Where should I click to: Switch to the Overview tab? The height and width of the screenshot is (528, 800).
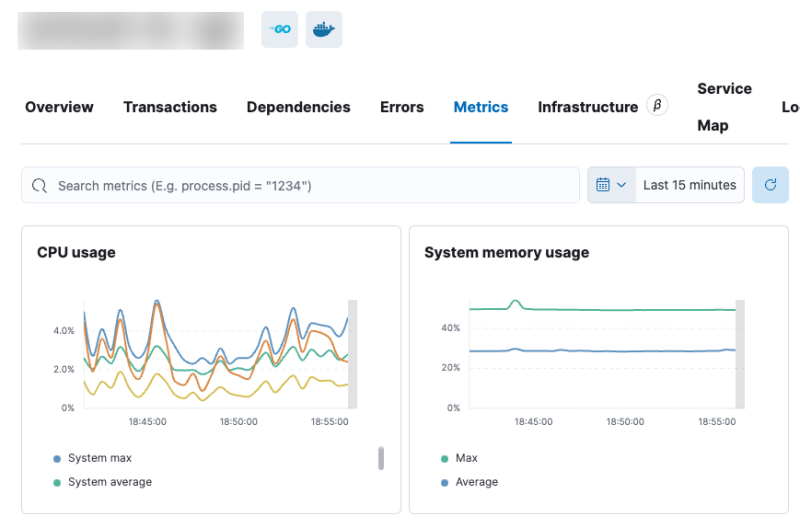(59, 107)
